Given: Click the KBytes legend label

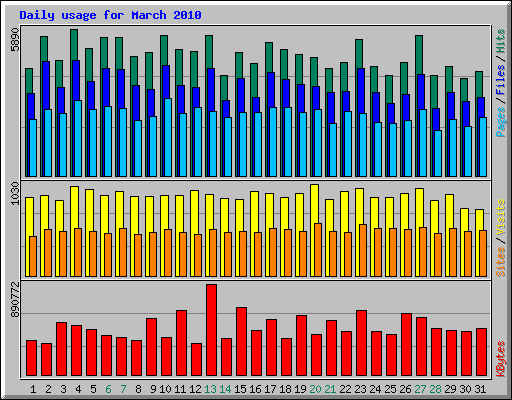Looking at the screenshot, I should click(x=501, y=359).
